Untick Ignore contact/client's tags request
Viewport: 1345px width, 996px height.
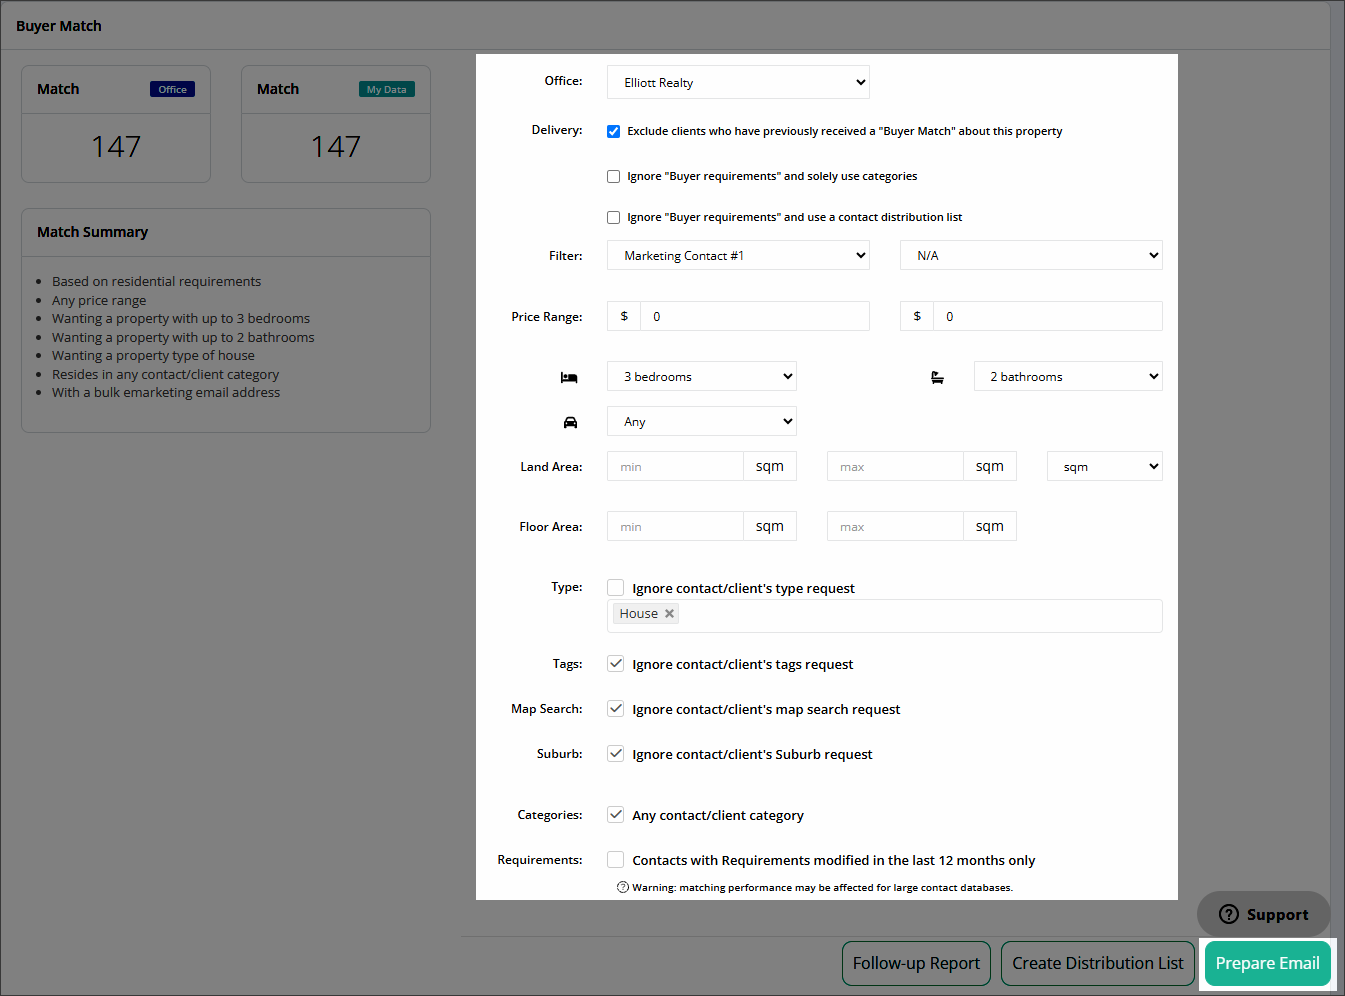[x=616, y=664]
